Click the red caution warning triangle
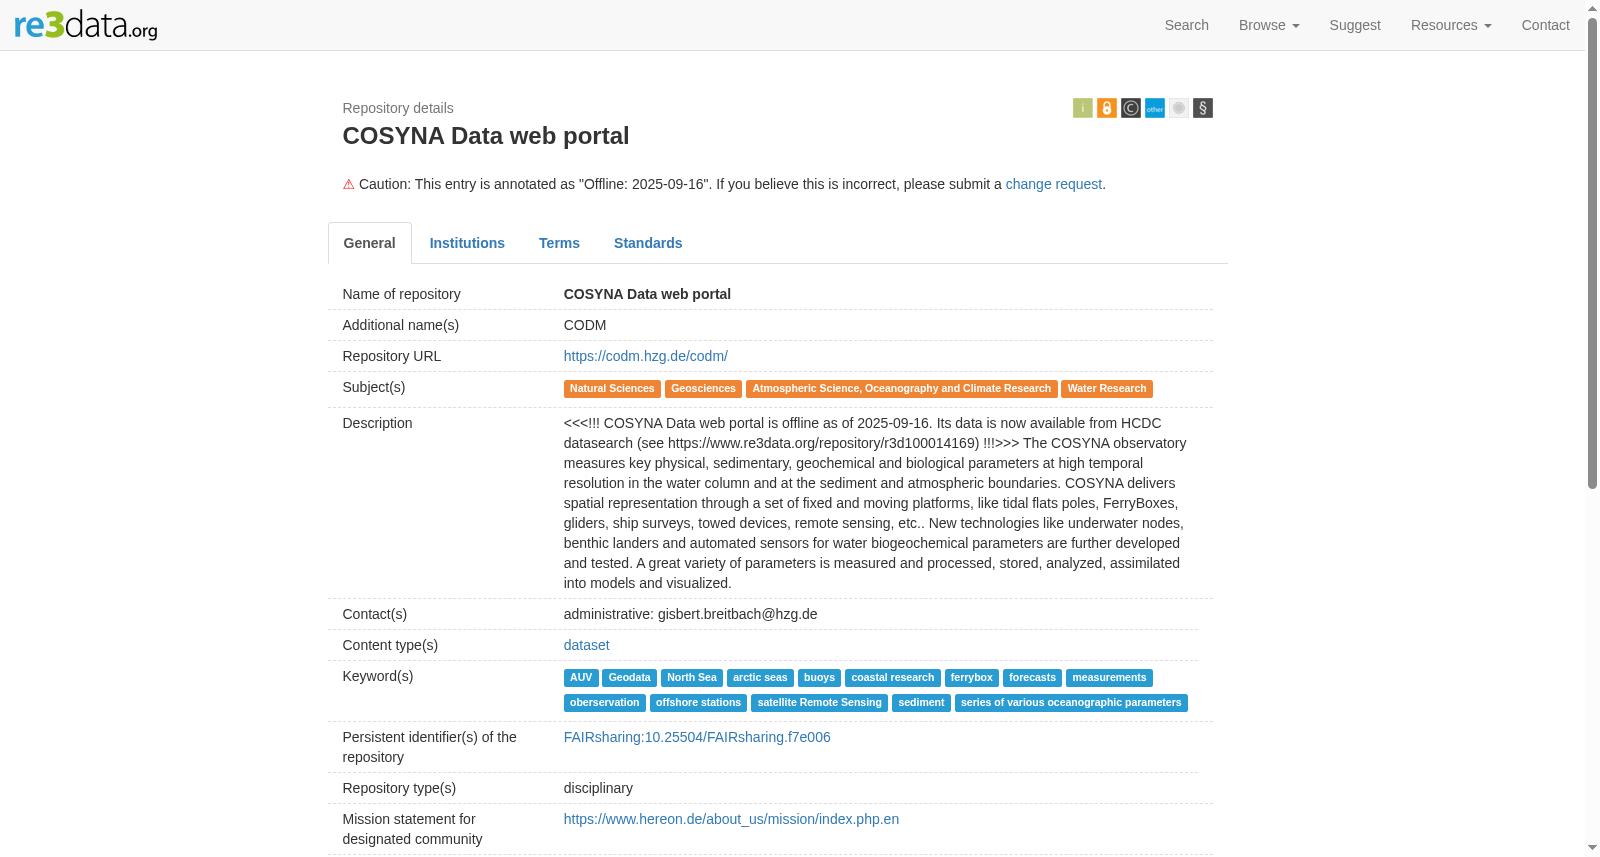Image resolution: width=1600 pixels, height=857 pixels. point(348,184)
